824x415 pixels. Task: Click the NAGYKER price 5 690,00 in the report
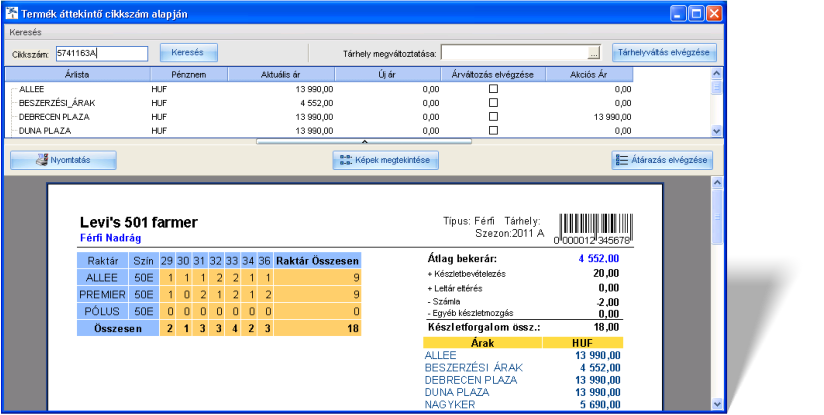click(x=598, y=404)
